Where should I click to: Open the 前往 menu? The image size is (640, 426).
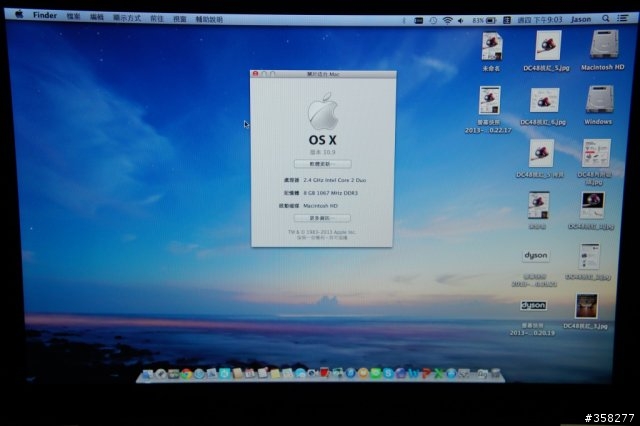pyautogui.click(x=157, y=19)
